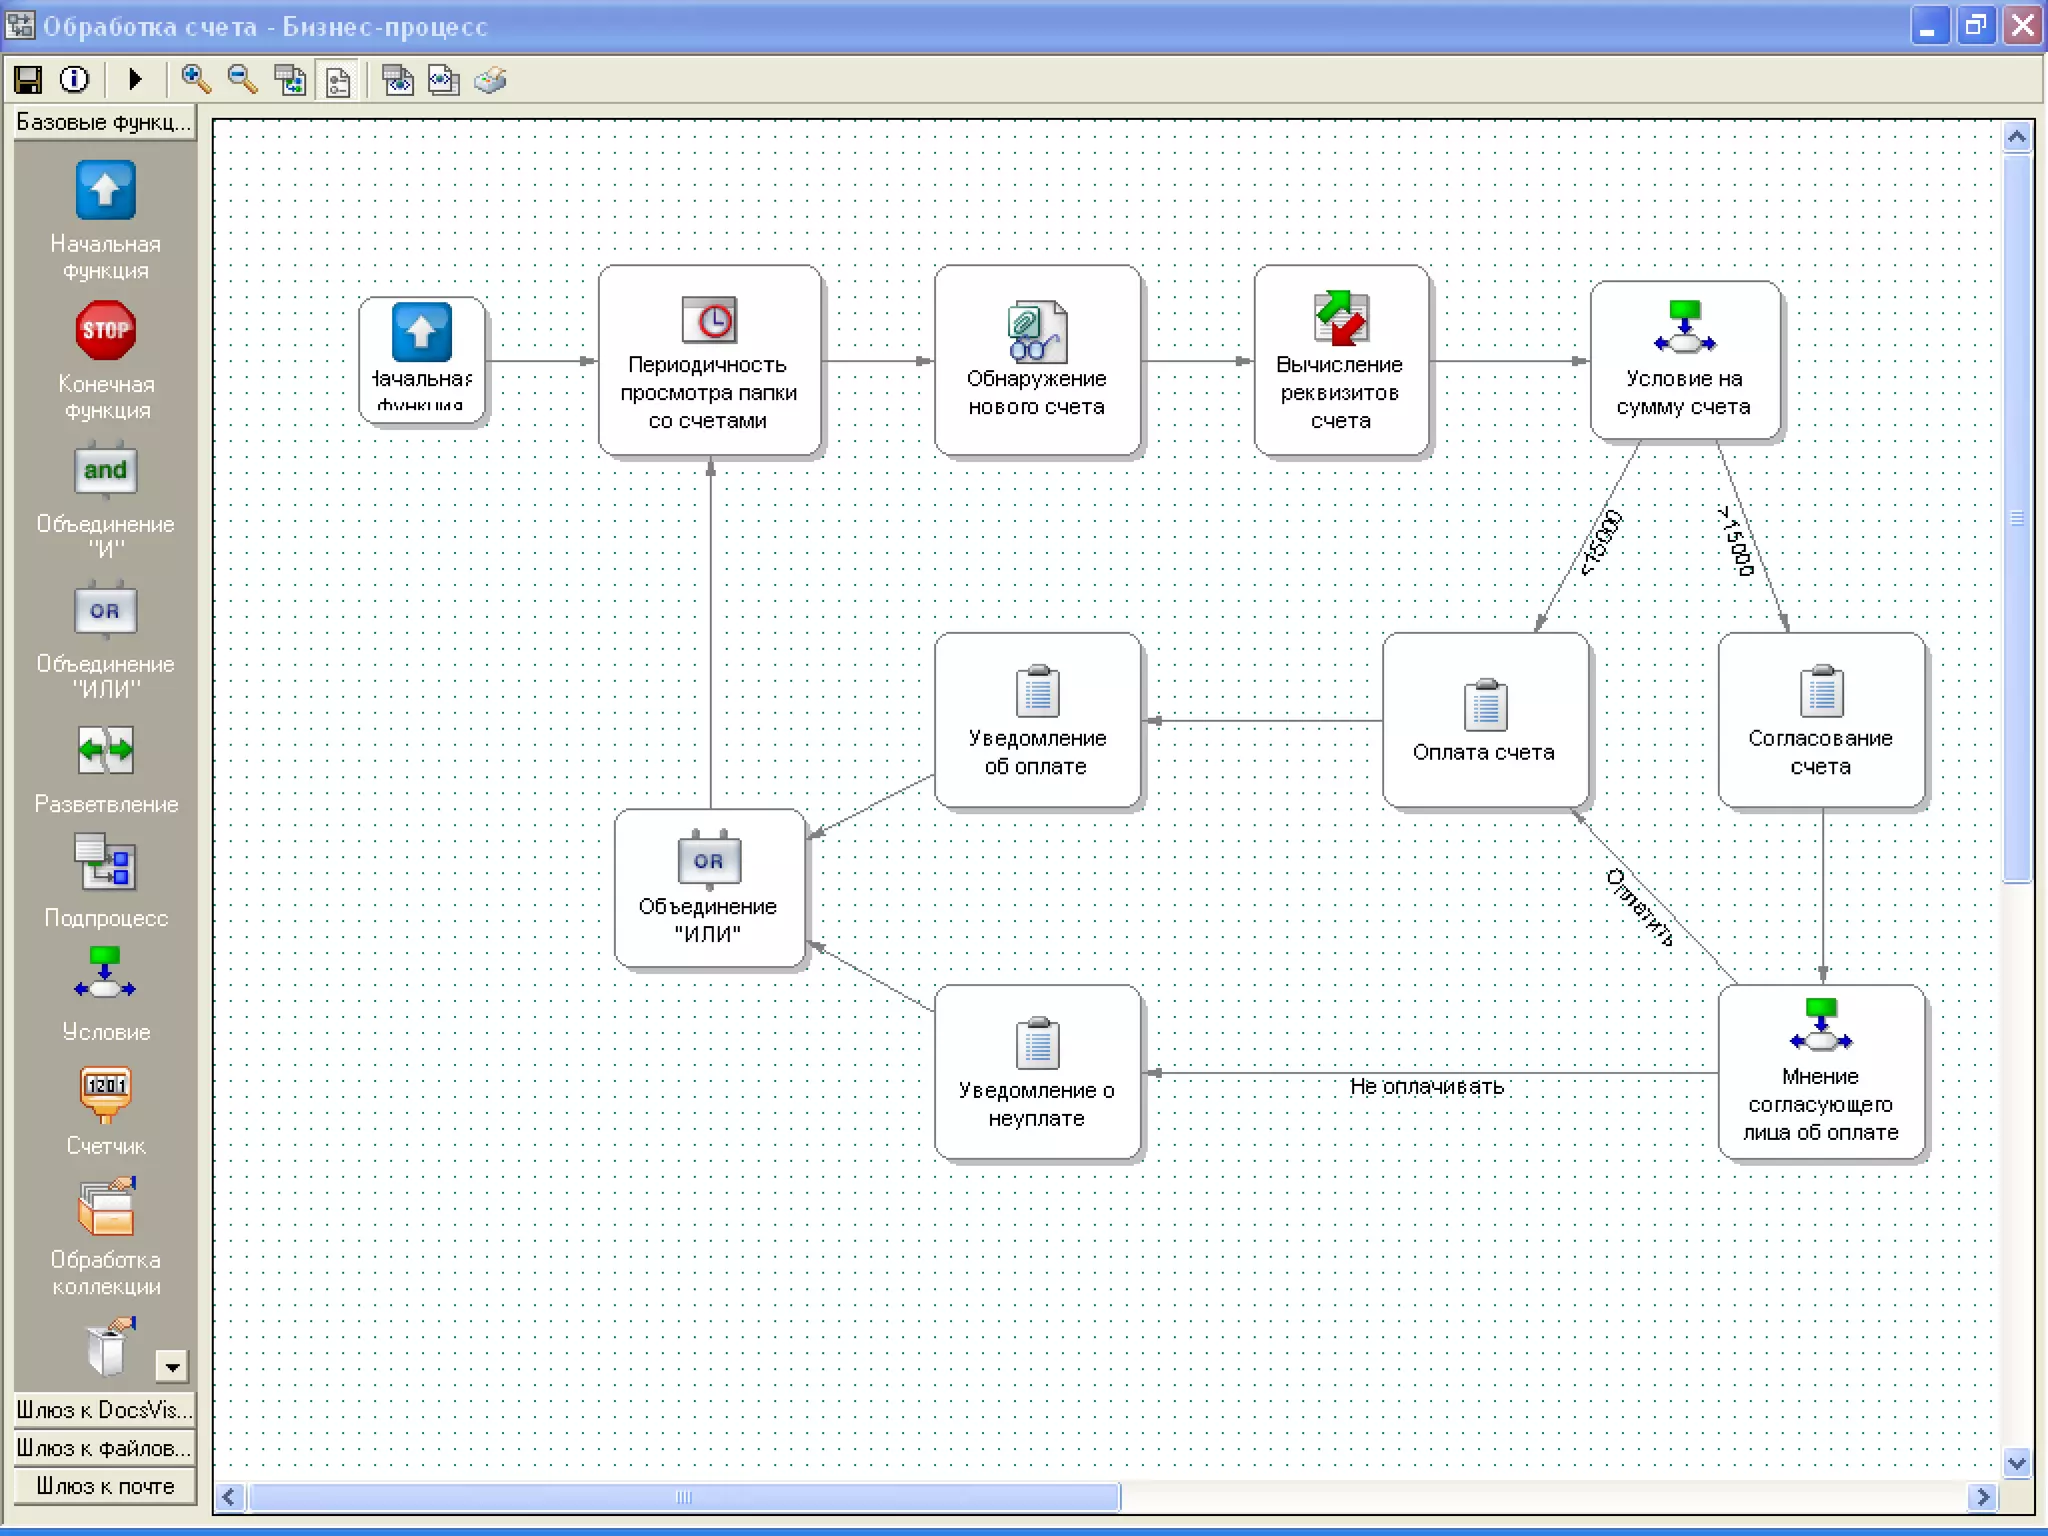
Task: Click the vertical scrollbar down arrow
Action: (x=2016, y=1462)
